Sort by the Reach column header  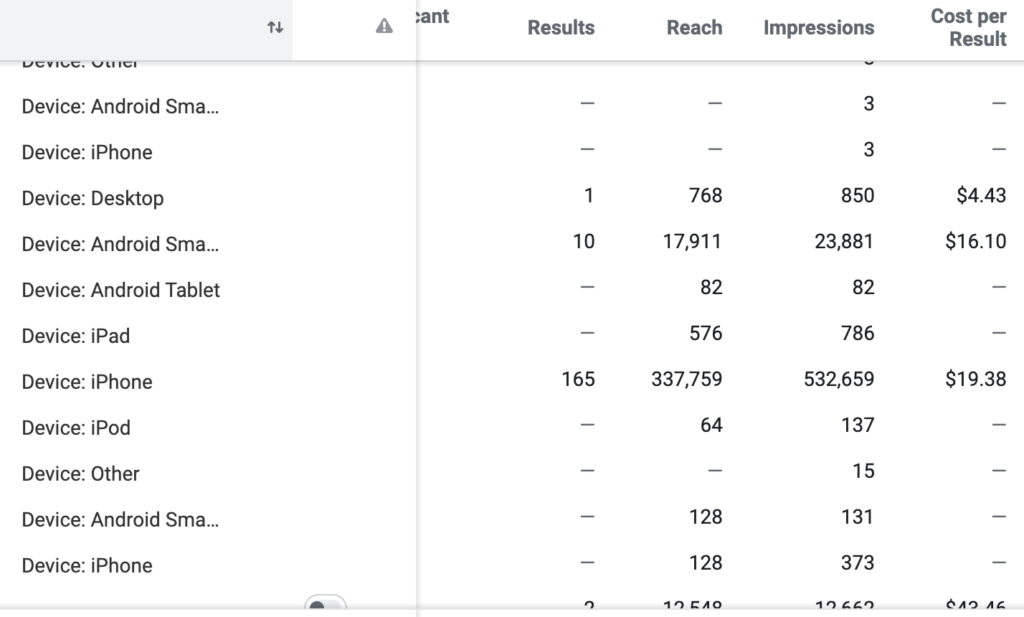pos(694,27)
